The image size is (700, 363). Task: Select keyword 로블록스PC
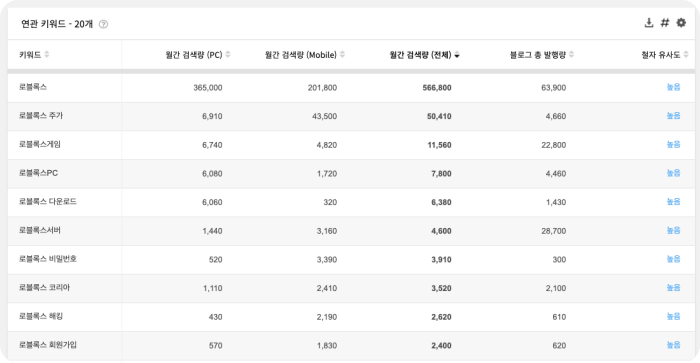tap(38, 173)
